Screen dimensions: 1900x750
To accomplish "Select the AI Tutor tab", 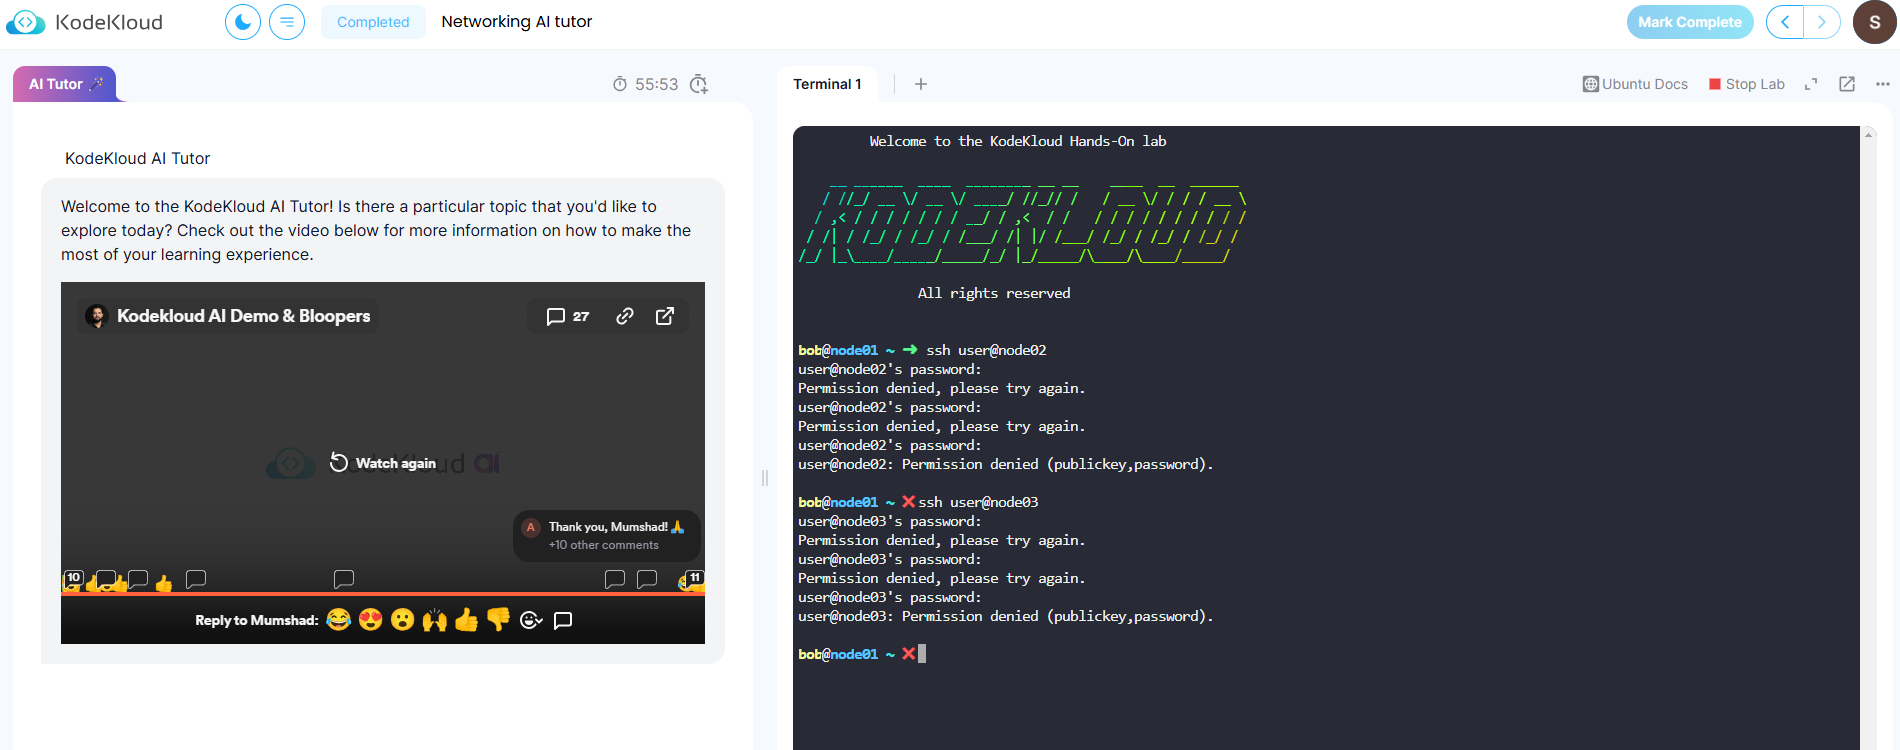I will pos(65,84).
